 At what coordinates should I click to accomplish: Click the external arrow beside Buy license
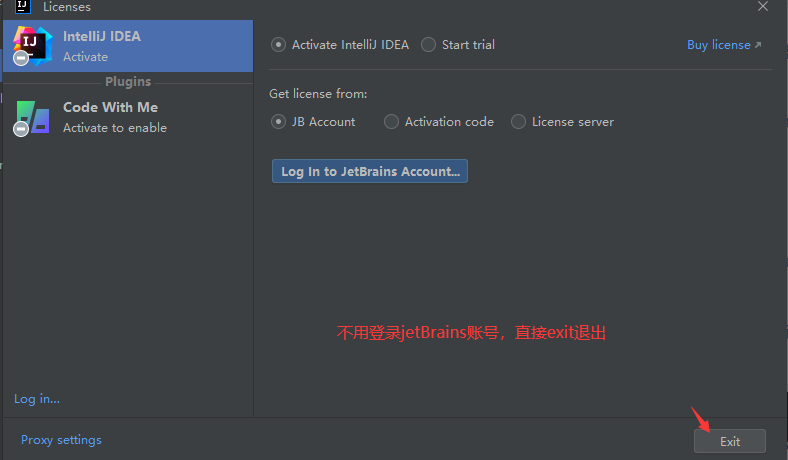pos(757,45)
